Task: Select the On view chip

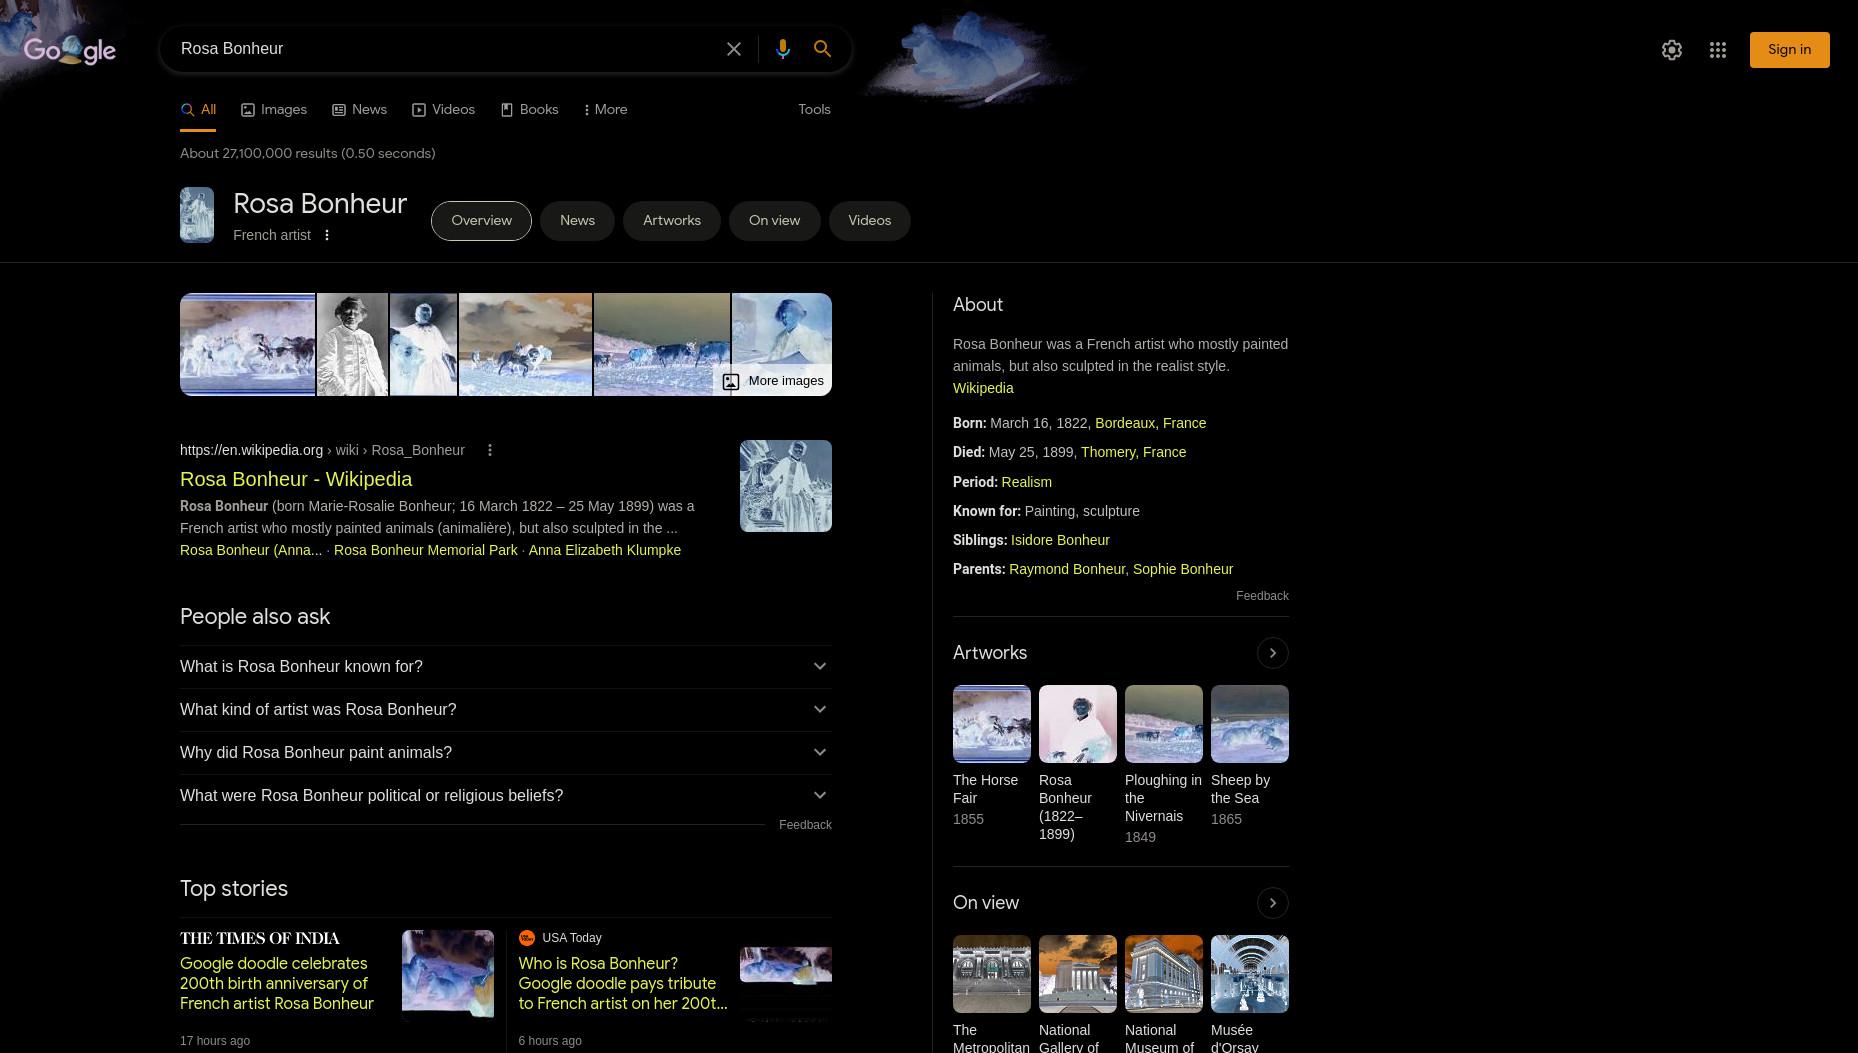Action: [x=774, y=221]
